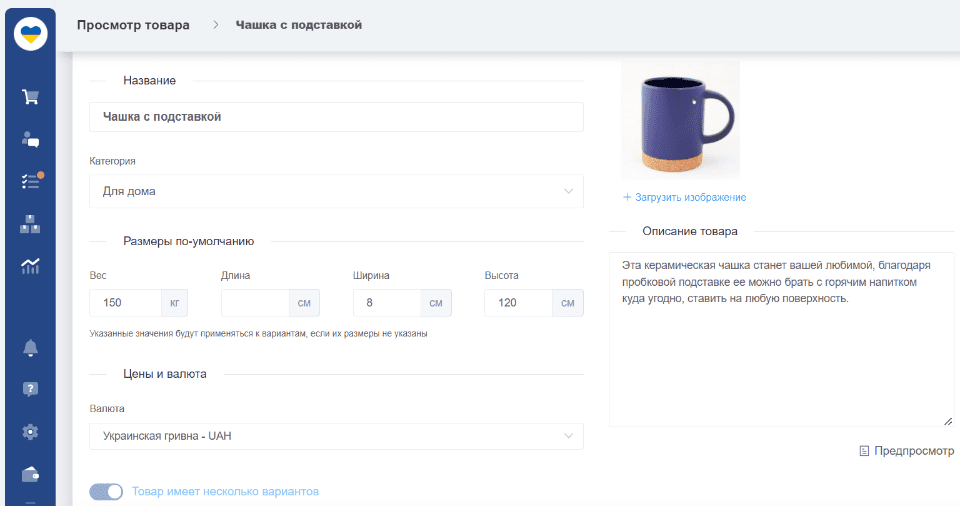Click the 'Цены и валюта' heading
This screenshot has height=506, width=960.
(165, 374)
